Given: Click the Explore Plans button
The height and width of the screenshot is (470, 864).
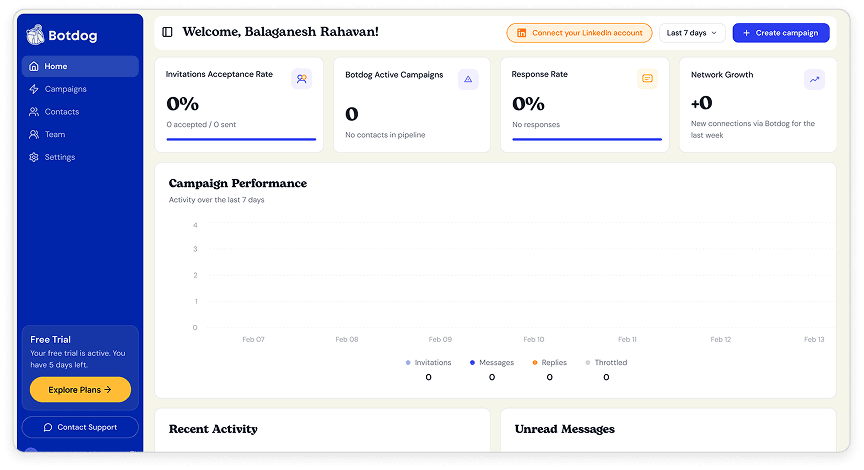Looking at the screenshot, I should click(80, 390).
